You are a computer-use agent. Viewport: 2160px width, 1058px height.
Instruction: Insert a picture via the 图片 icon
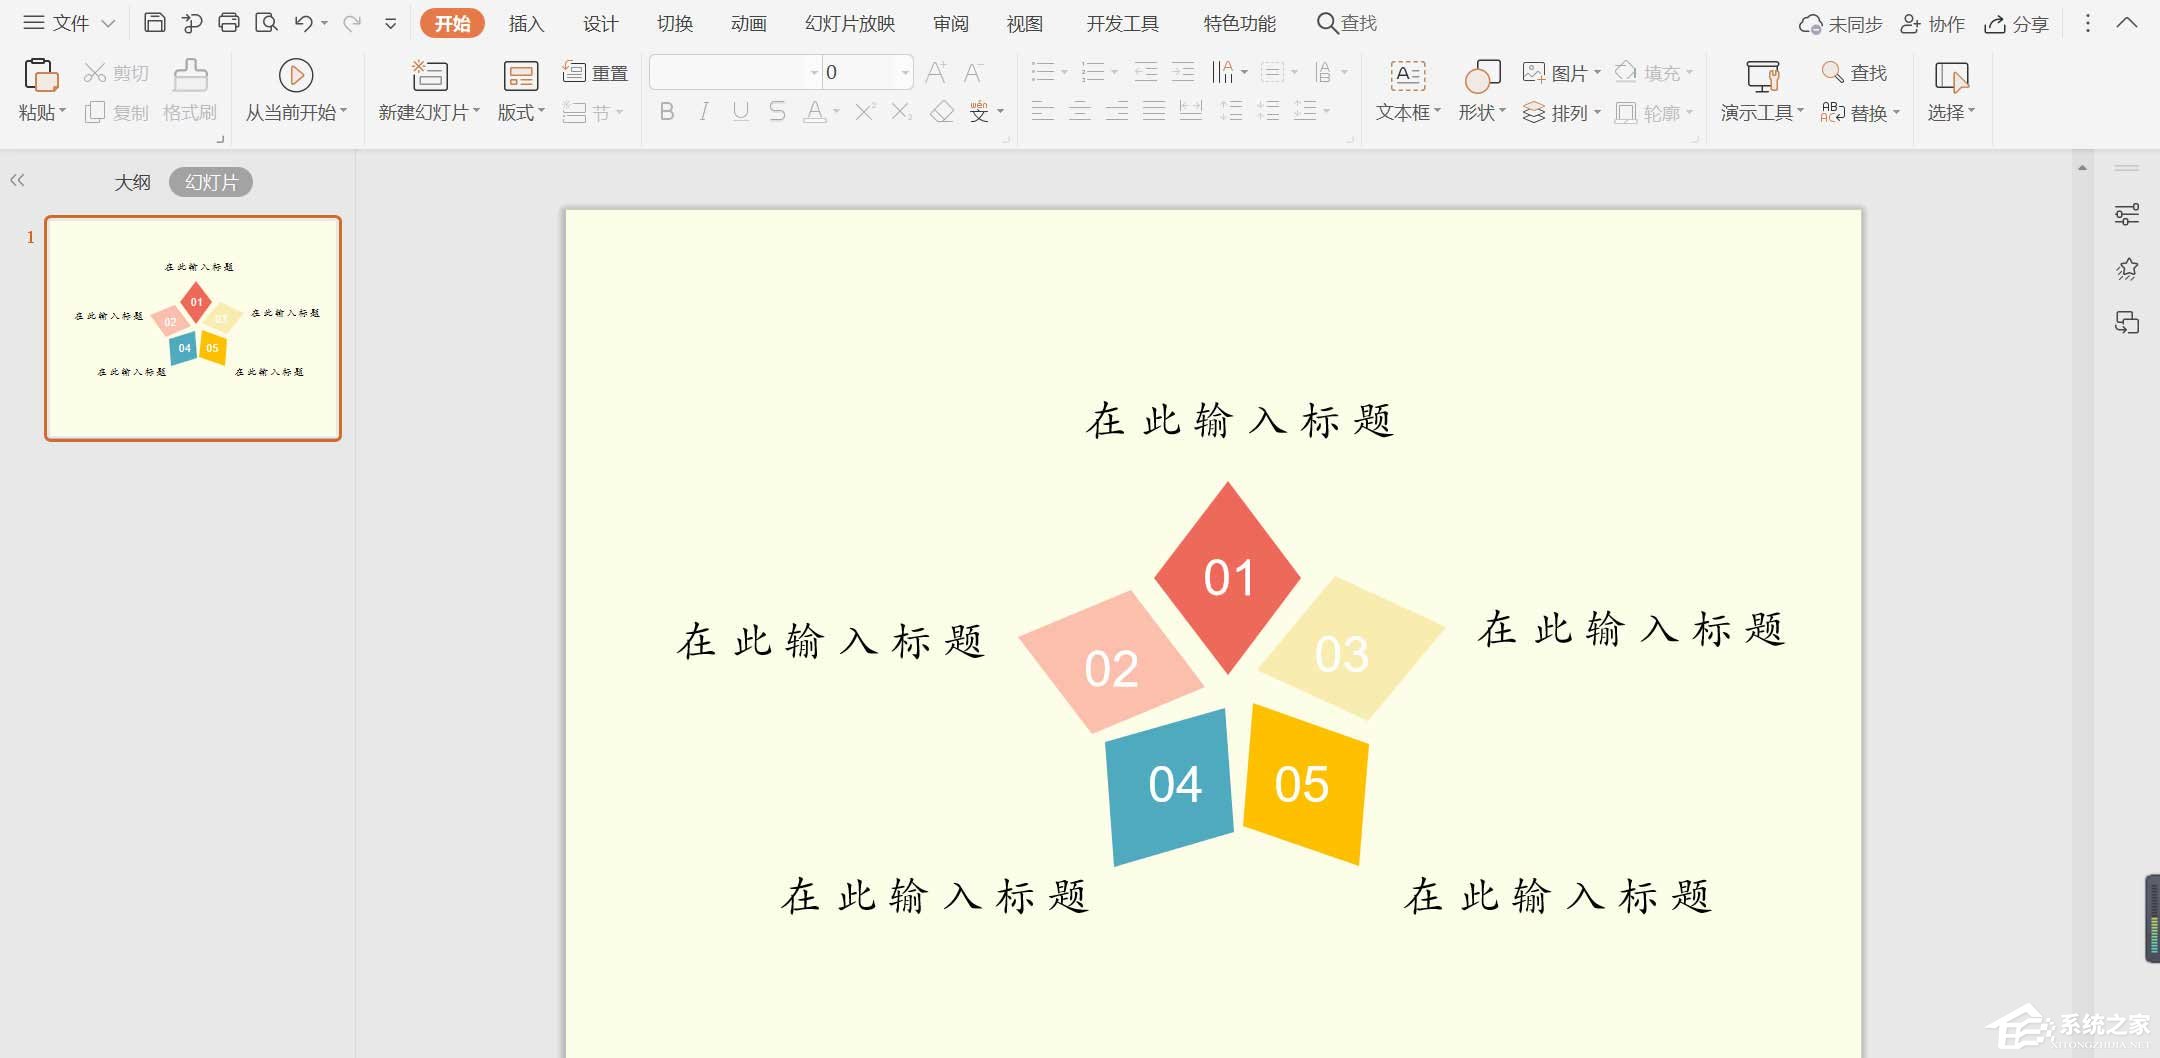[x=1562, y=71]
